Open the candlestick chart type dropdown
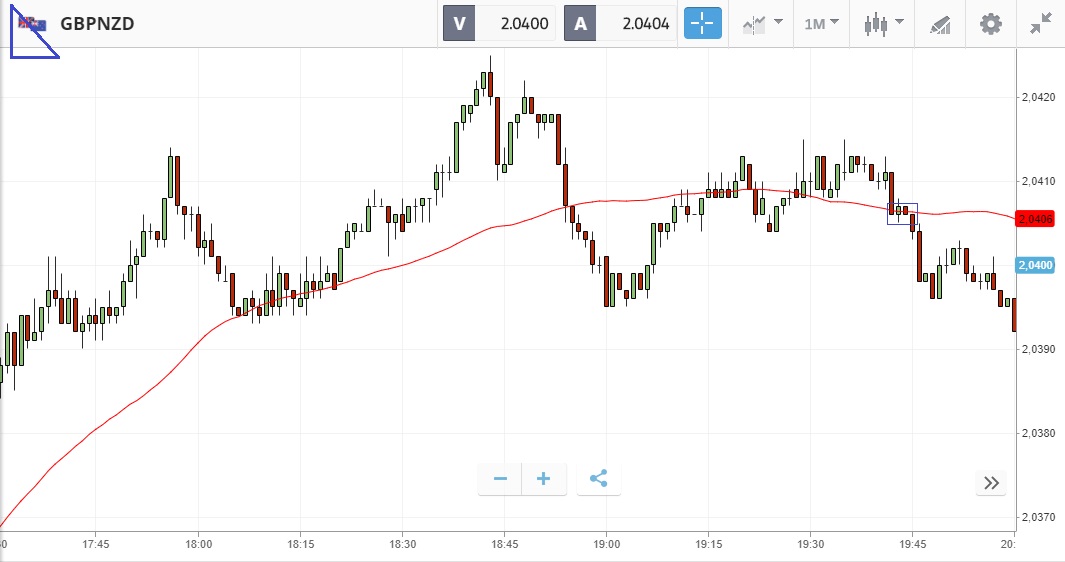 click(x=884, y=24)
